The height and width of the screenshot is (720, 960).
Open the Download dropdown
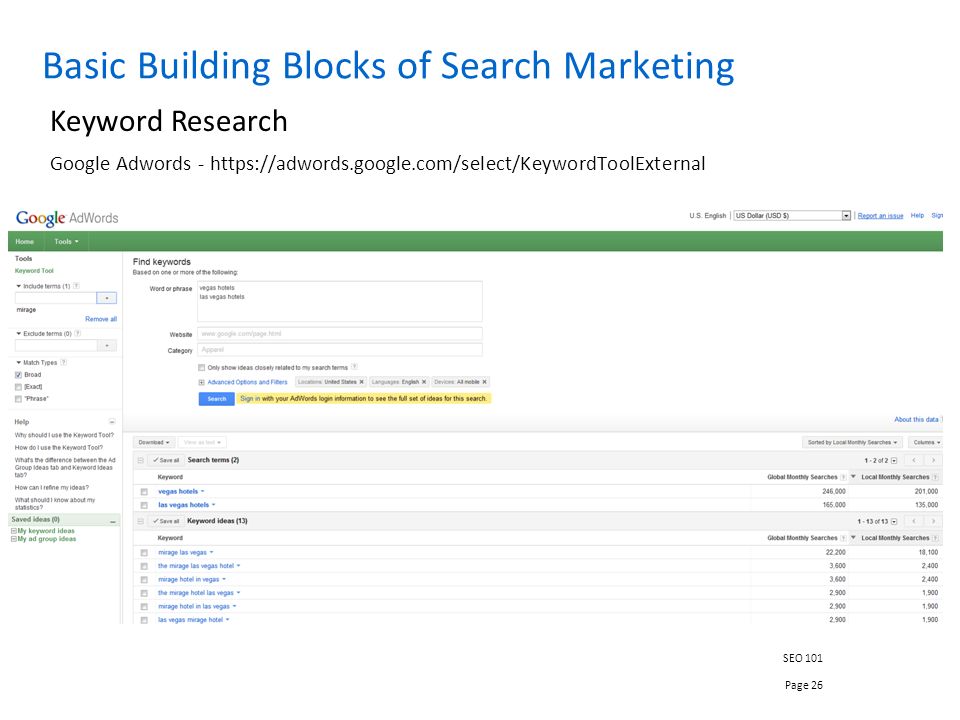pos(154,442)
